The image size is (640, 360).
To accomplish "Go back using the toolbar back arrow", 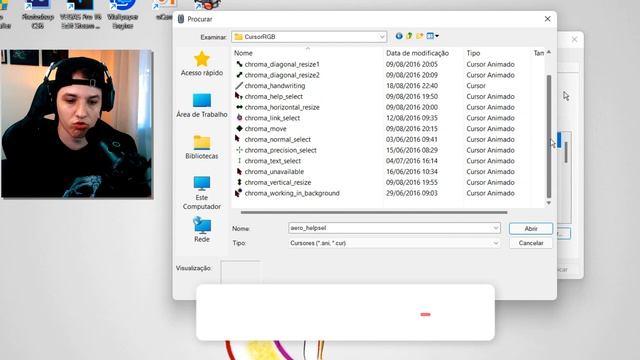I will (x=399, y=36).
